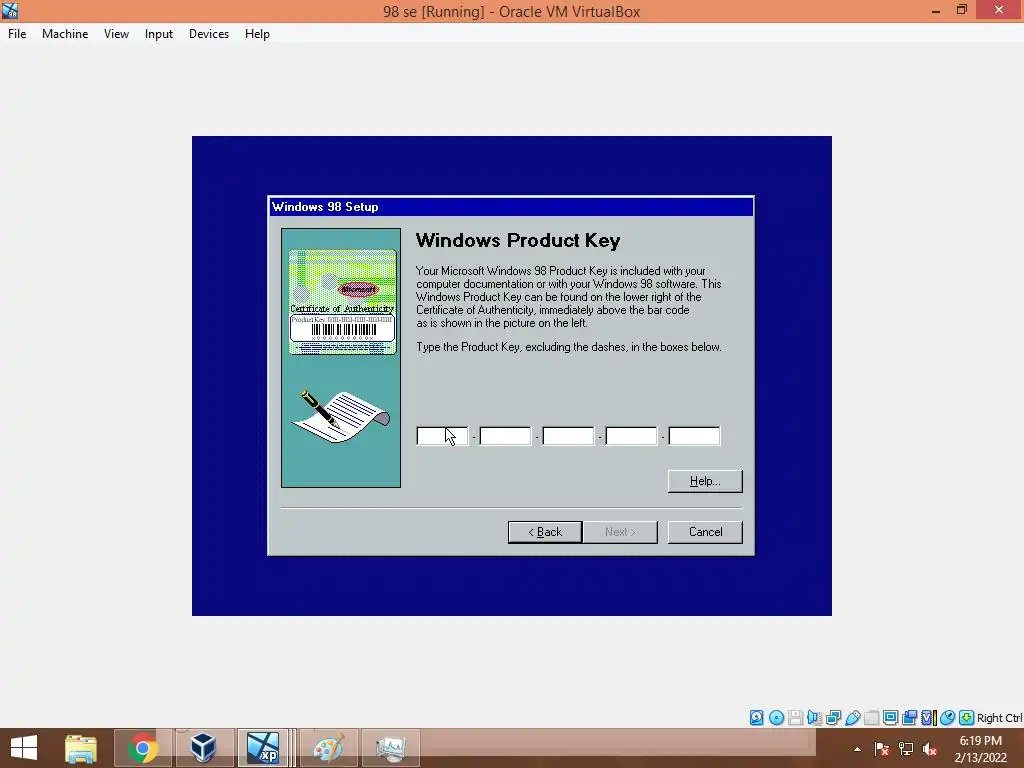Open the Help menu in the menu bar
Viewport: 1024px width, 768px height.
[x=257, y=34]
